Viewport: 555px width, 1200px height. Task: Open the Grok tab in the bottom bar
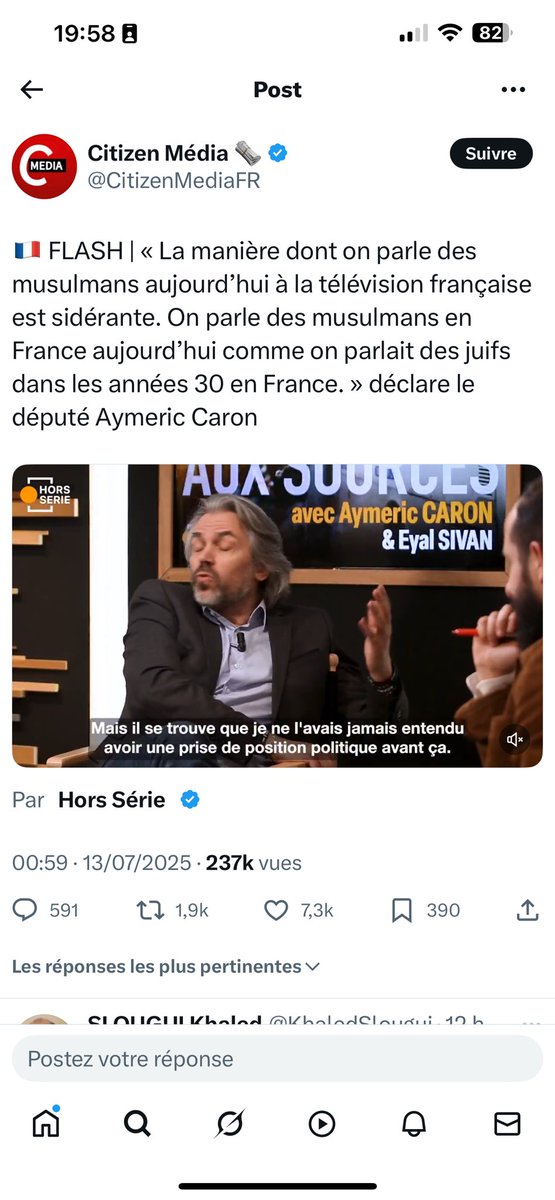point(229,1123)
